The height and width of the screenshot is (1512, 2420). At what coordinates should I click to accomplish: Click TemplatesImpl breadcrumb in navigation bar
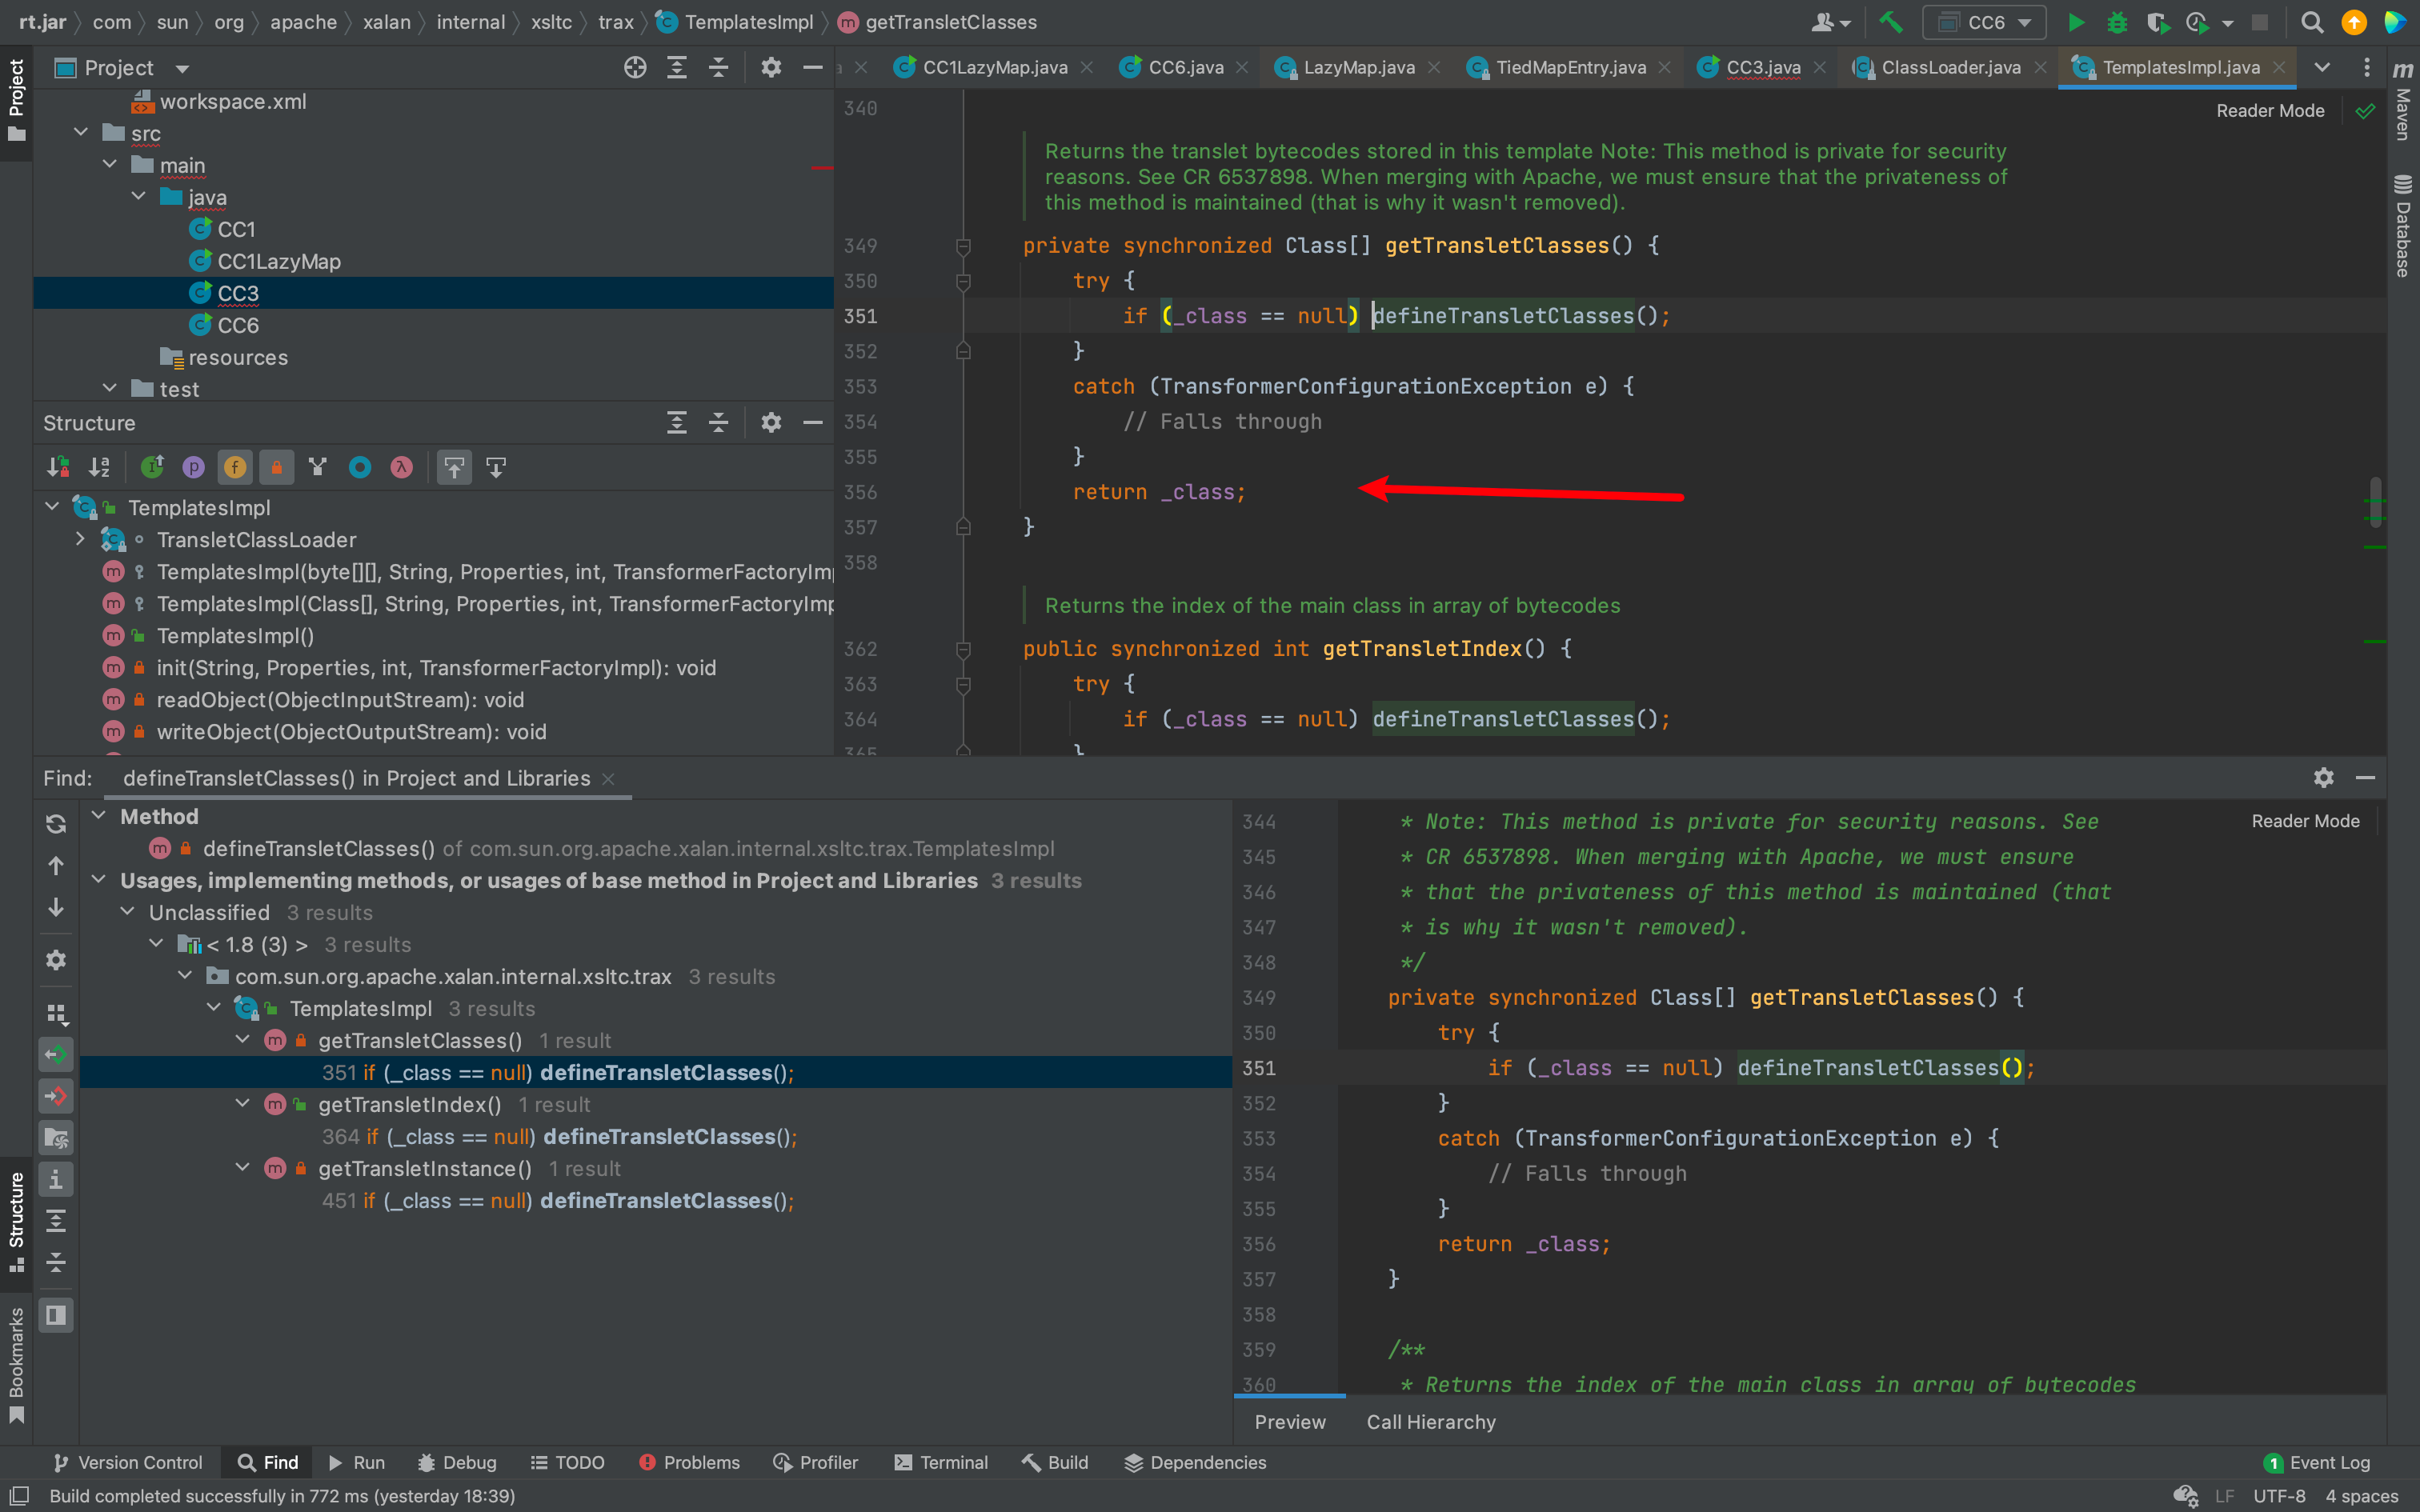coord(735,22)
